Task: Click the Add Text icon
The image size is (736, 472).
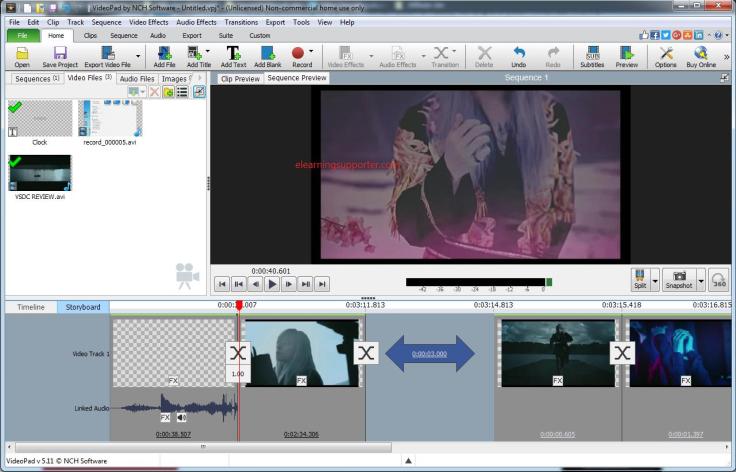Action: point(233,57)
